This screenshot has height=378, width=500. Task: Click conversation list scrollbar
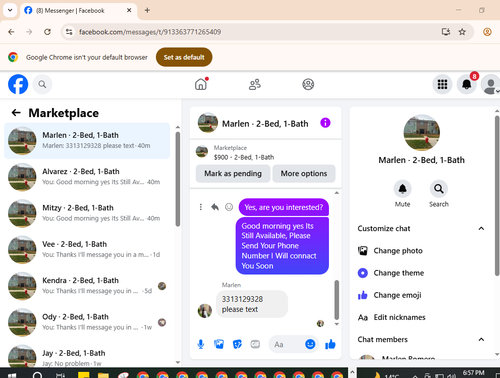[x=178, y=179]
